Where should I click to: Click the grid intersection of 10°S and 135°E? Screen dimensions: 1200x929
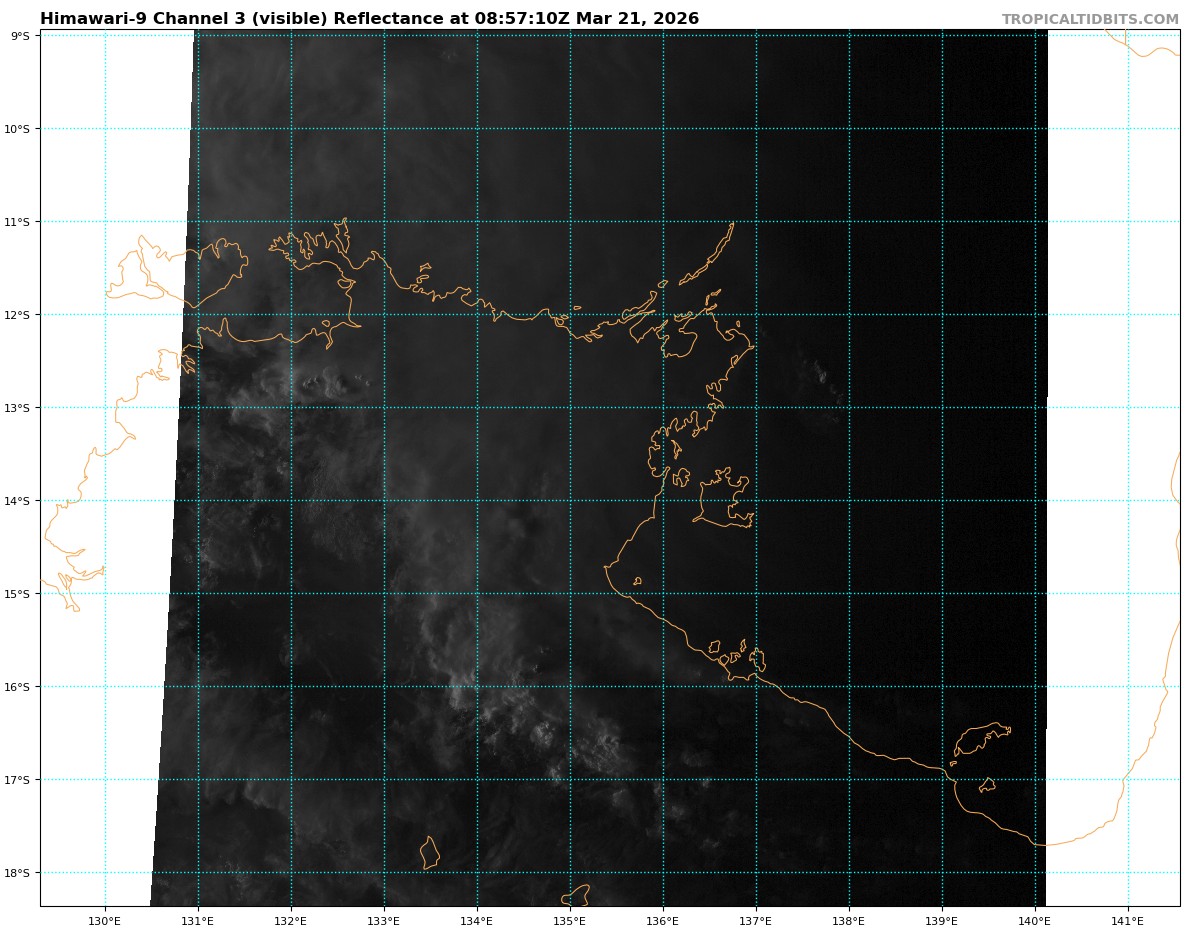pos(570,129)
